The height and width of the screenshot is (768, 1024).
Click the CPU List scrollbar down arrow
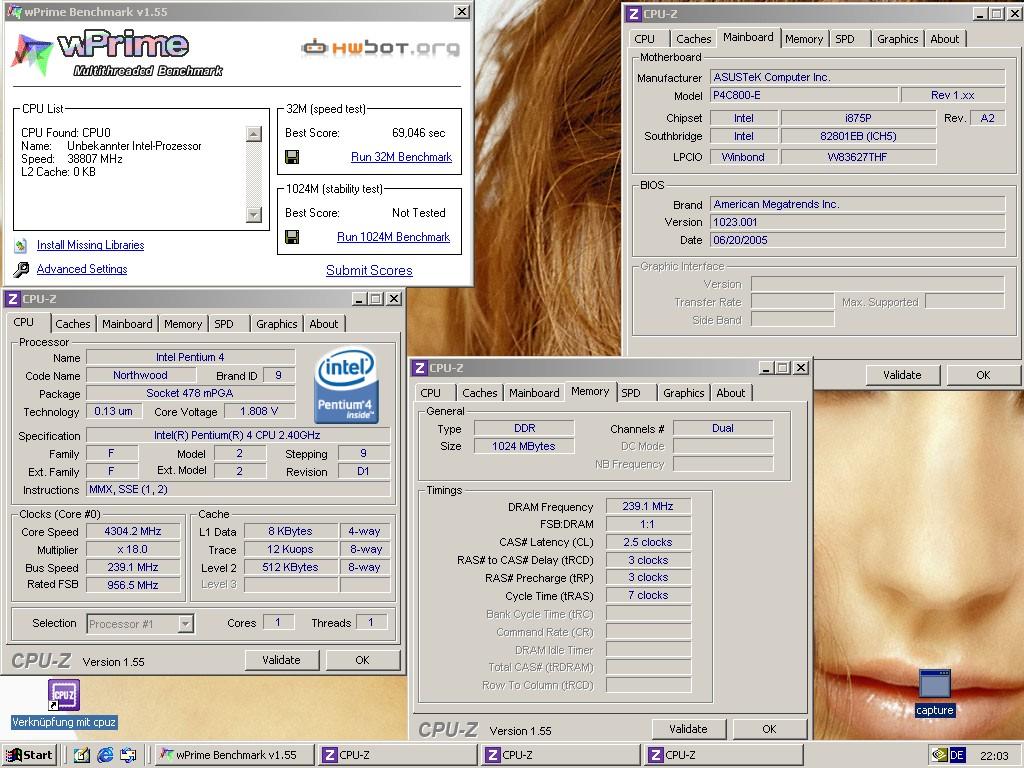pyautogui.click(x=253, y=214)
